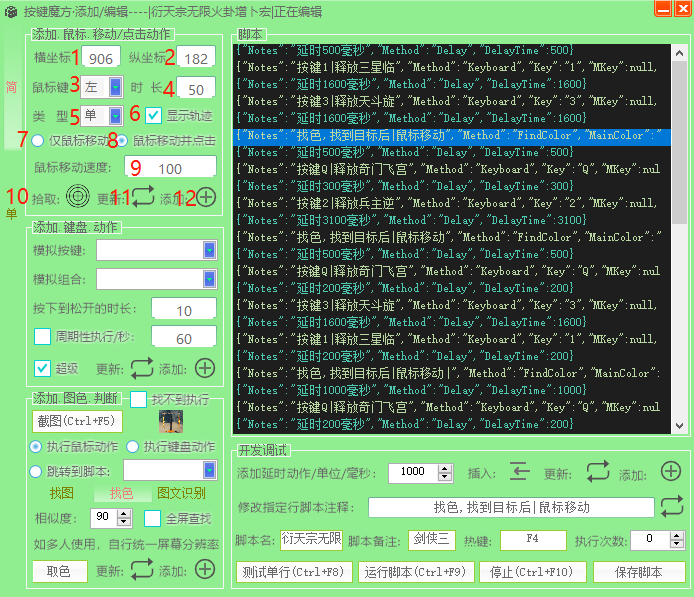This screenshot has height=597, width=694.
Task: Click the 取色 button
Action: point(59,571)
